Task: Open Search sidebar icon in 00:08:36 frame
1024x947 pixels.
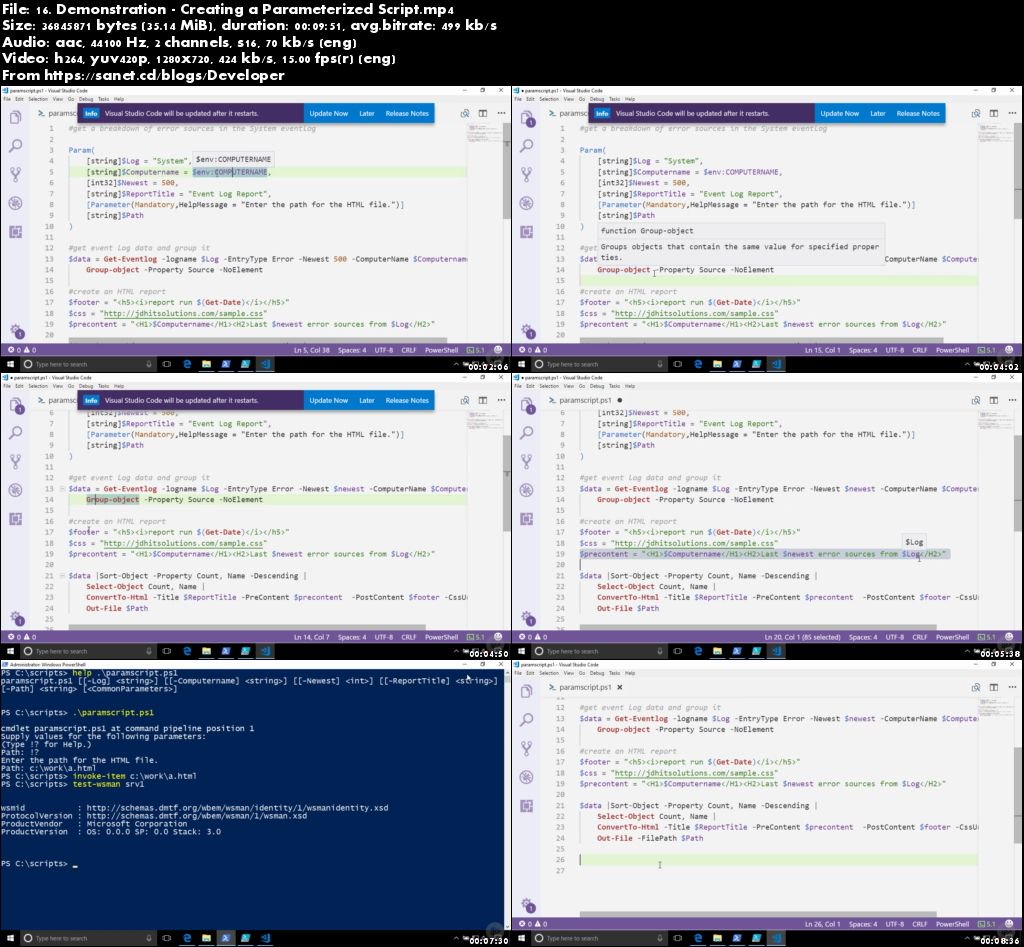Action: tap(527, 720)
